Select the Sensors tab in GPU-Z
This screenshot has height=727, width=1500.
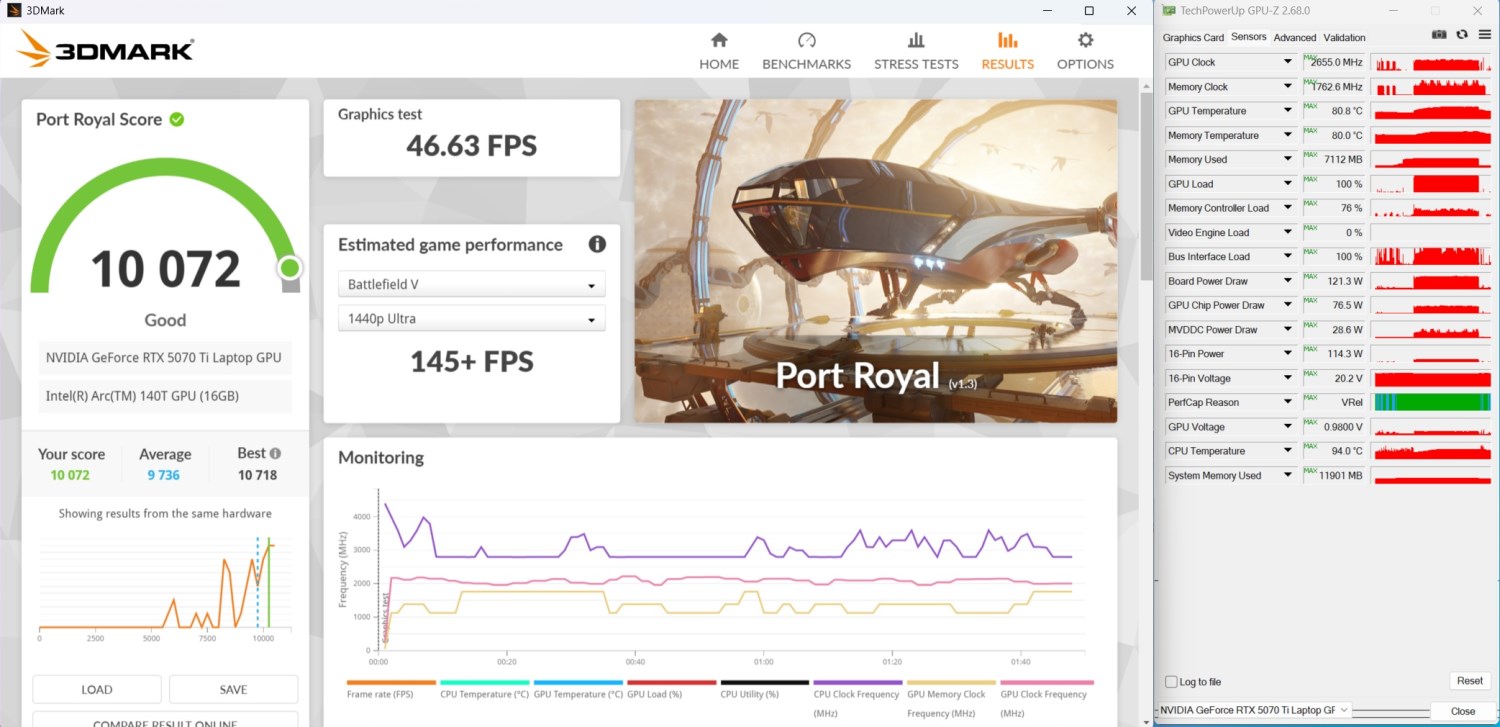click(x=1248, y=37)
